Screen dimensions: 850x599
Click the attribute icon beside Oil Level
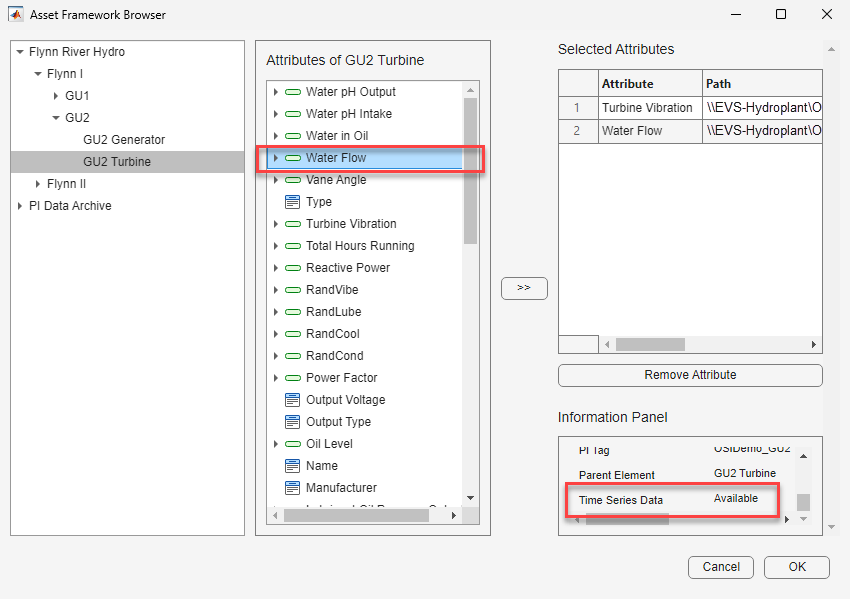tap(293, 443)
